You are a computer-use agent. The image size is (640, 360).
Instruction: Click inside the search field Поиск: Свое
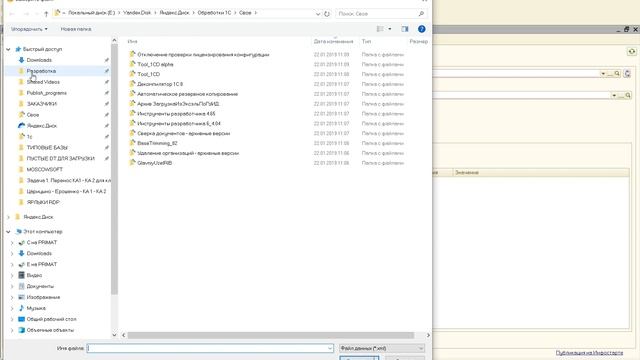click(376, 14)
